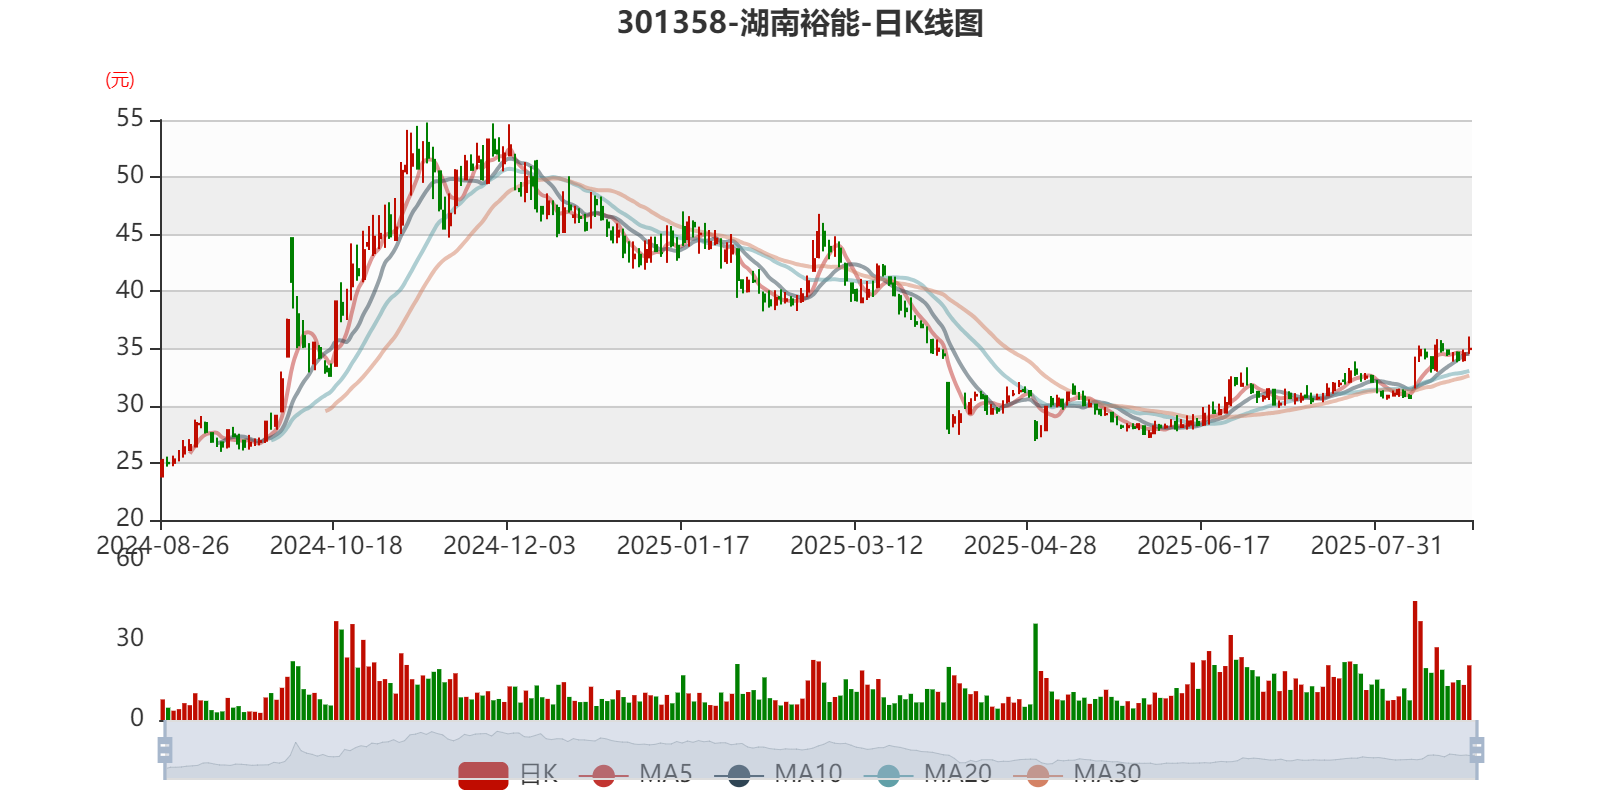The image size is (1600, 800).
Task: Click the y-axis price label 35
Action: tap(130, 348)
